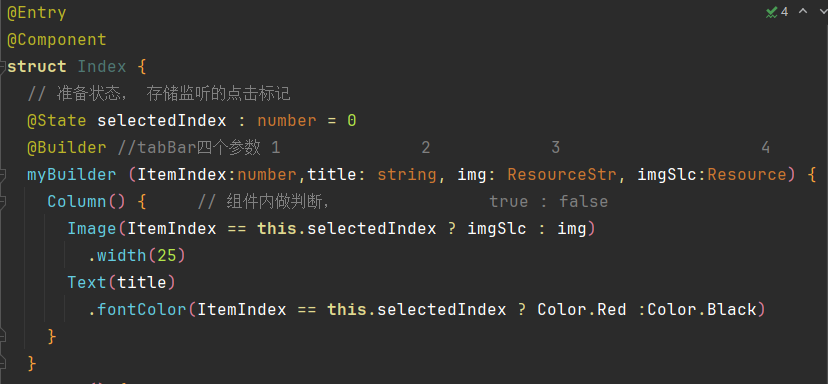Place cursor on the @Builder decorator
Viewport: 828px width, 384px height.
pyautogui.click(x=67, y=147)
